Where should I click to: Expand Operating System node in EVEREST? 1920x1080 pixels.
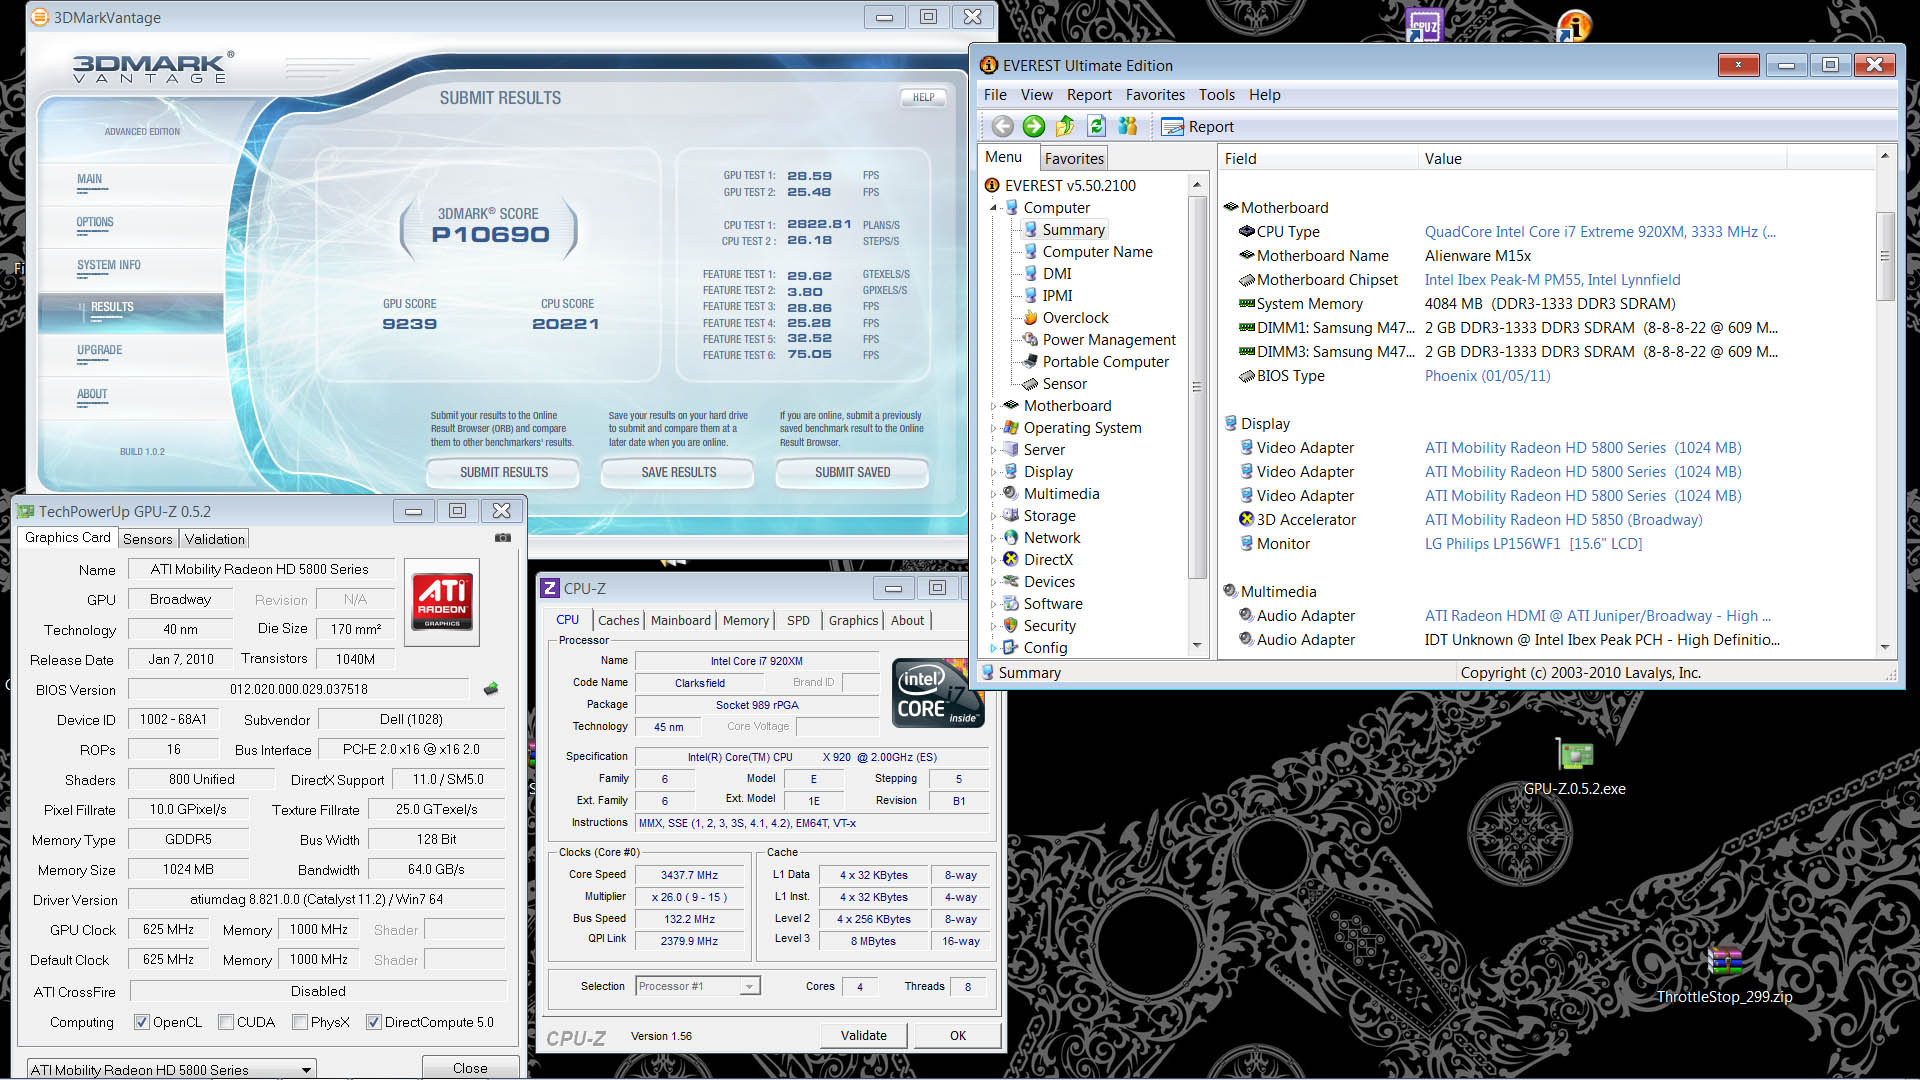coord(994,428)
